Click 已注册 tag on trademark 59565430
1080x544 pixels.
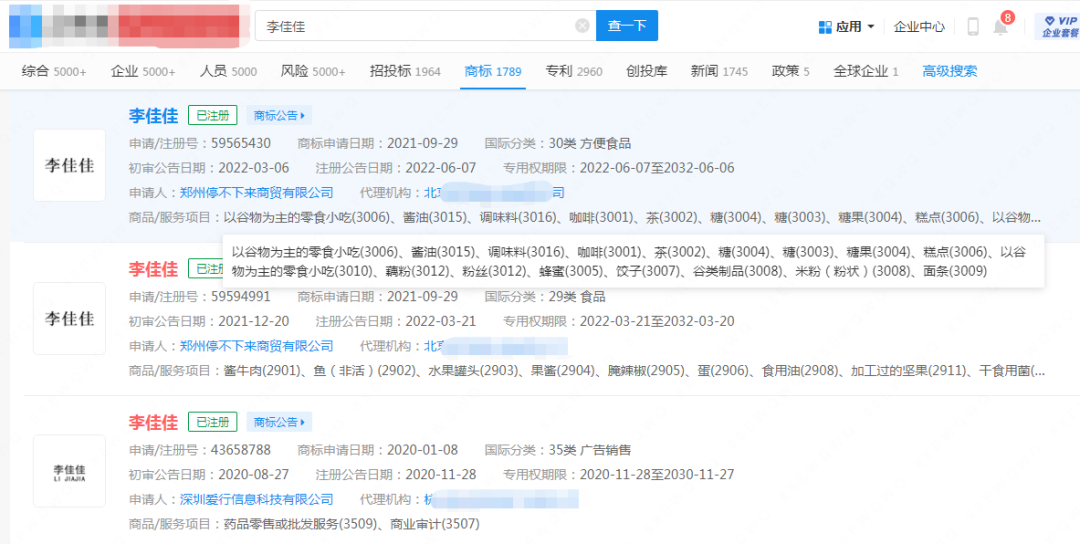tap(213, 115)
